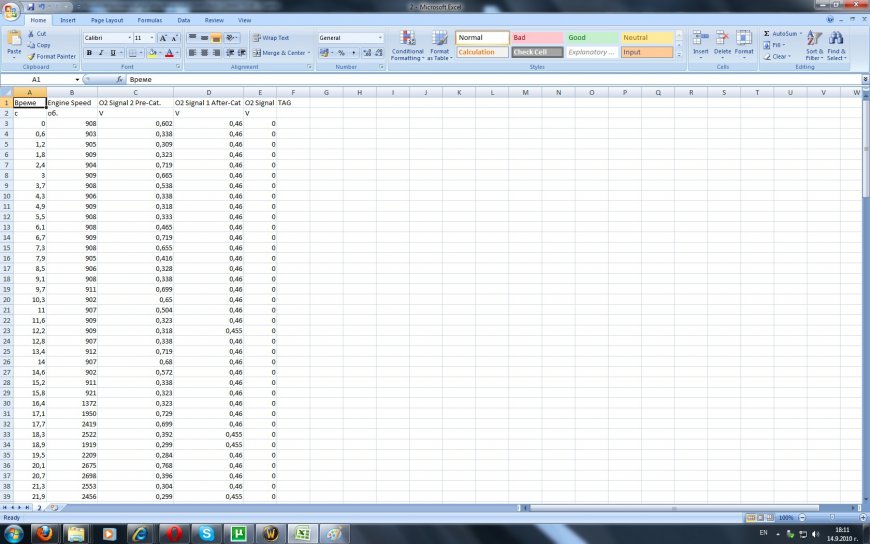
Task: Open the Formulas ribbon tab
Action: point(149,20)
